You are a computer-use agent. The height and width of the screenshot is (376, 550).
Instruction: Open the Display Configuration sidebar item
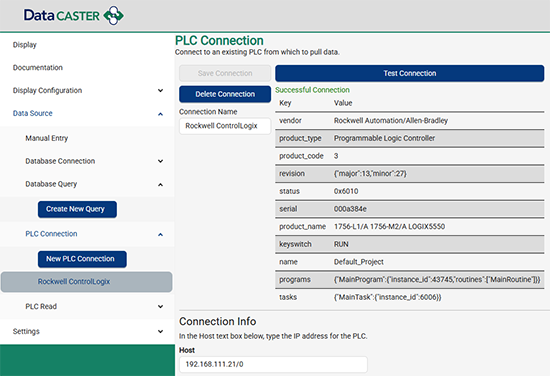coord(47,90)
